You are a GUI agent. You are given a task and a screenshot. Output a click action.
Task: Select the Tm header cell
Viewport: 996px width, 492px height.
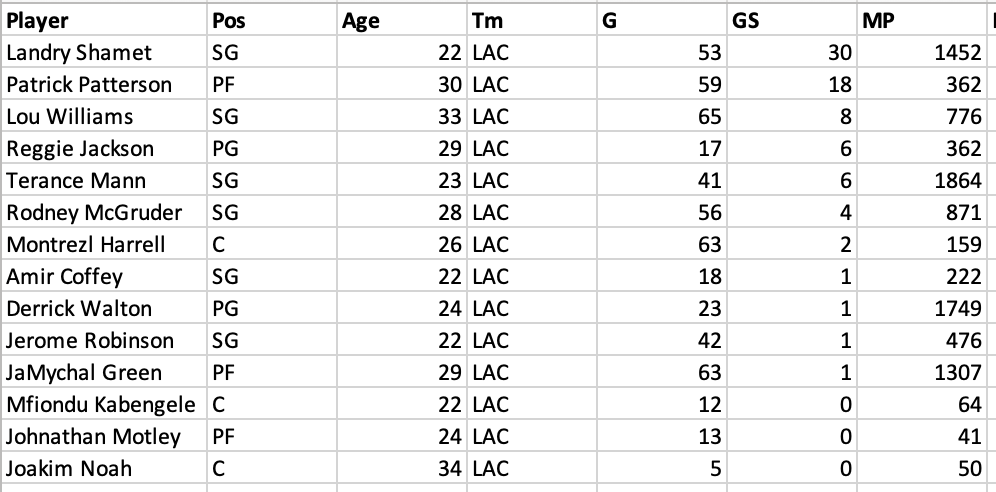(532, 20)
